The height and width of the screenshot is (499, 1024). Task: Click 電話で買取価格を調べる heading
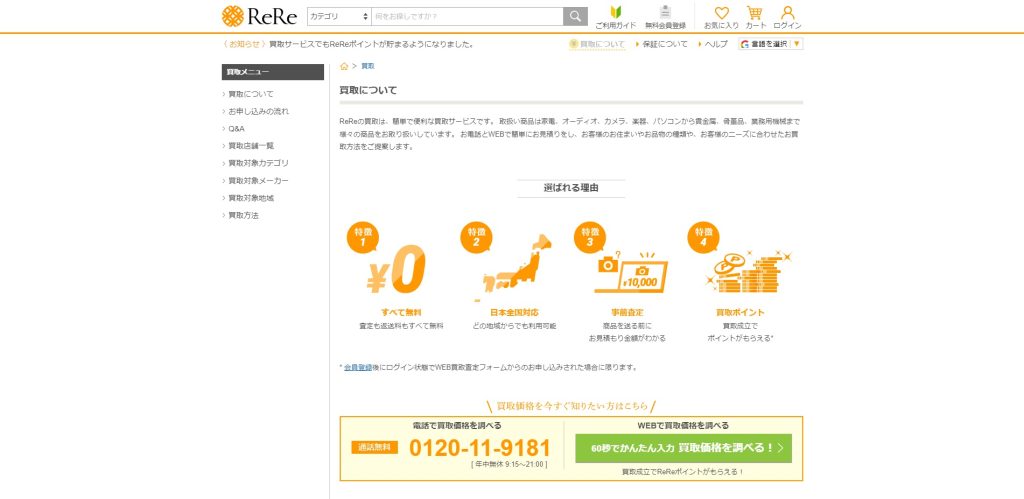(457, 426)
